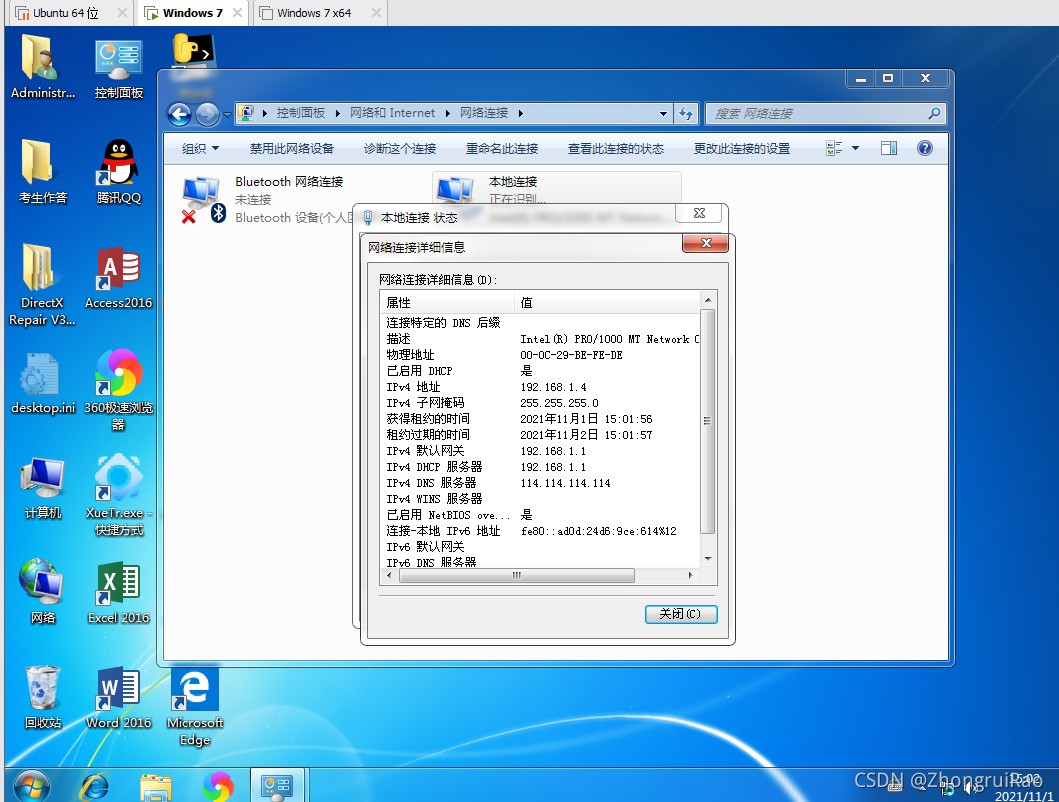1059x802 pixels.
Task: Click 更改此连接的设置 in the toolbar
Action: [742, 149]
